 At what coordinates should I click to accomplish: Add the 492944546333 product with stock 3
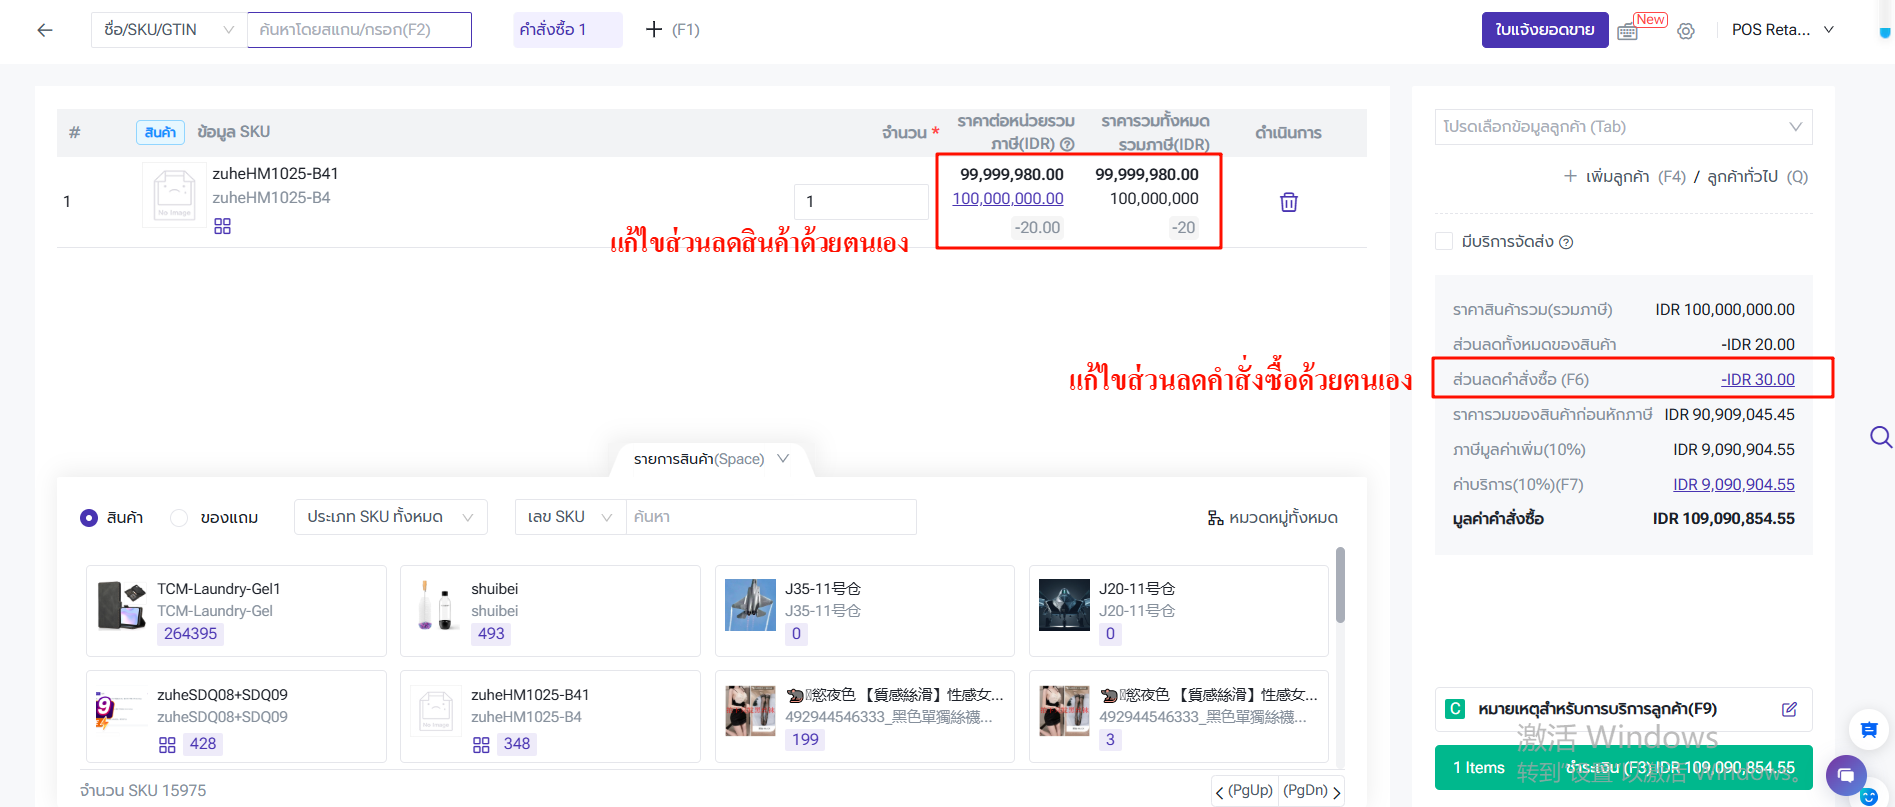click(x=1179, y=717)
